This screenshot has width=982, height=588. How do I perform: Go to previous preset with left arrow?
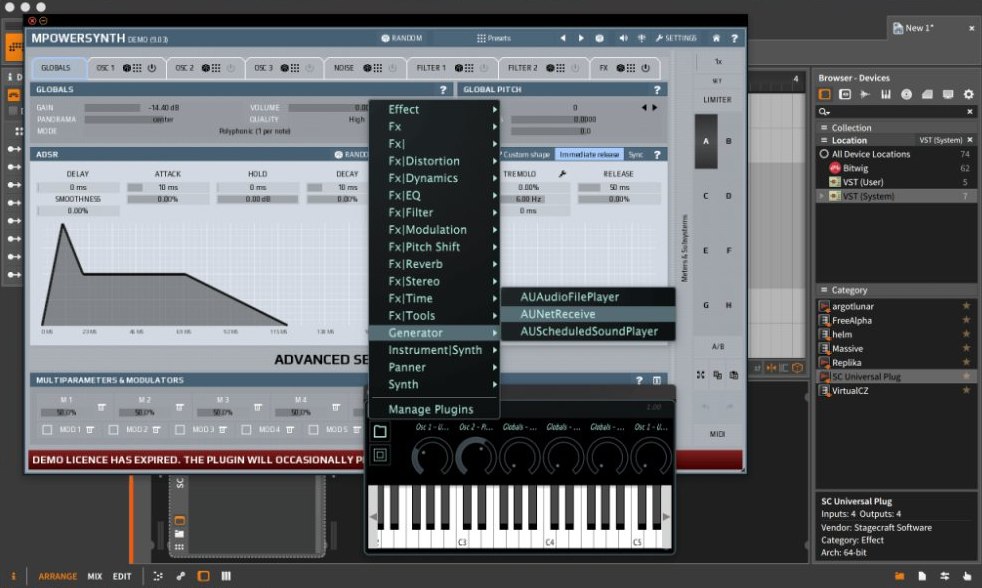[x=563, y=38]
